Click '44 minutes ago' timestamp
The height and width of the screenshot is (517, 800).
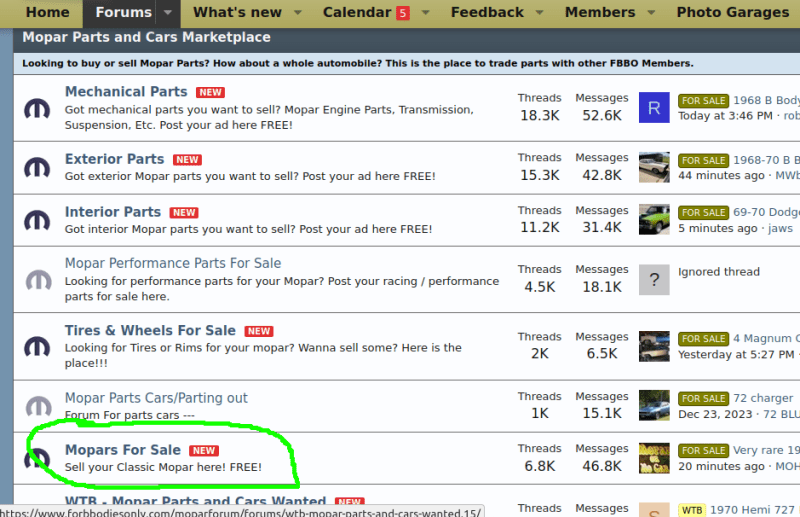pyautogui.click(x=721, y=176)
